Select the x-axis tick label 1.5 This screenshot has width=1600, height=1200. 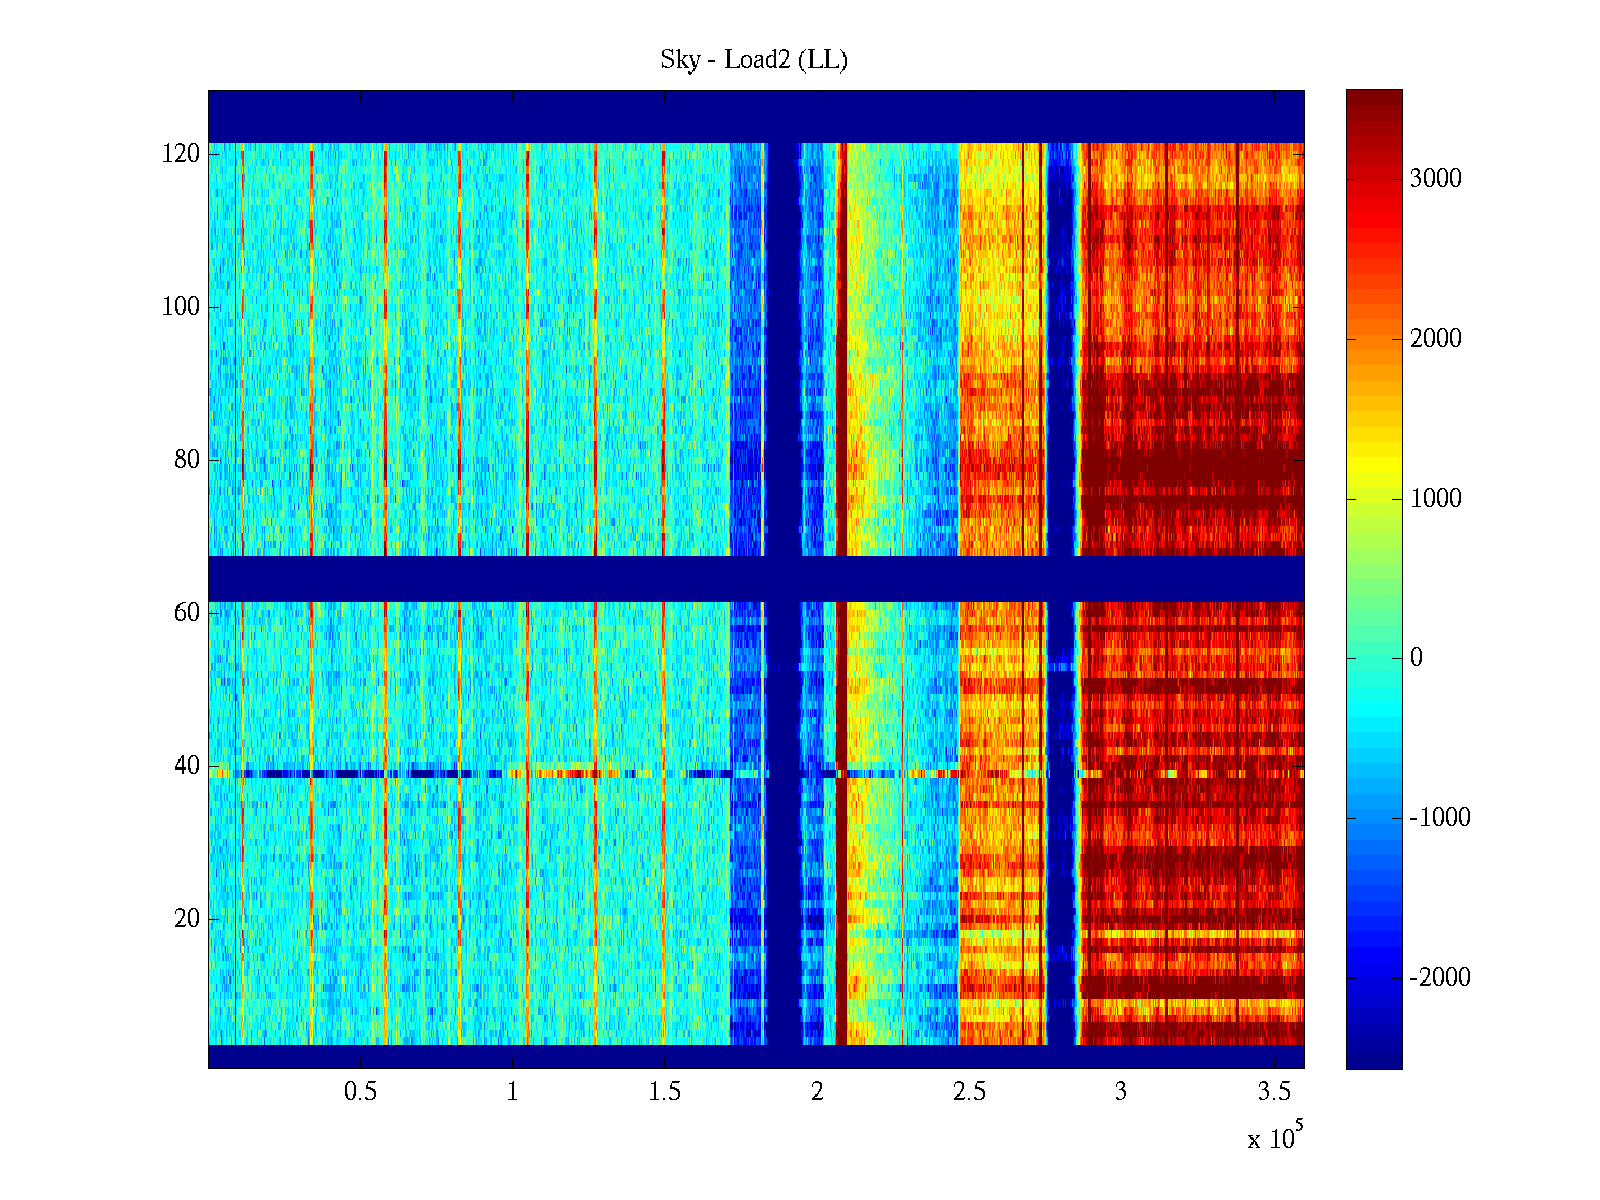(x=664, y=1092)
